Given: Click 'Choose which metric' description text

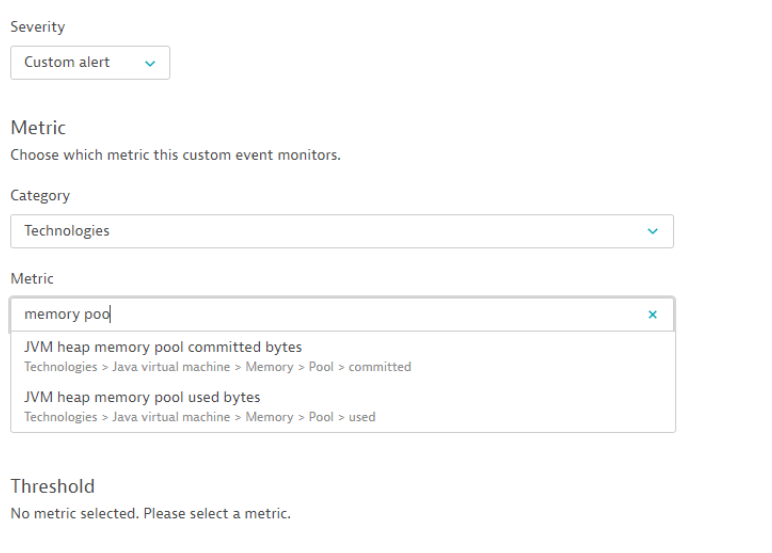Looking at the screenshot, I should click(175, 155).
